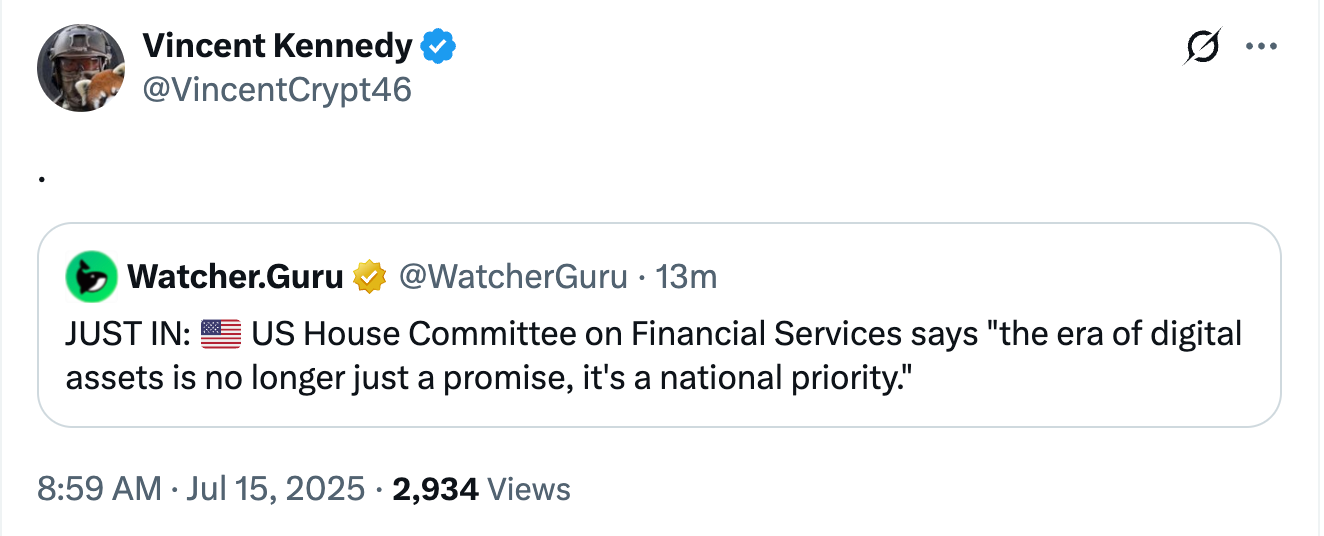This screenshot has width=1324, height=536.
Task: Click the single period tweet text
Action: [x=42, y=179]
